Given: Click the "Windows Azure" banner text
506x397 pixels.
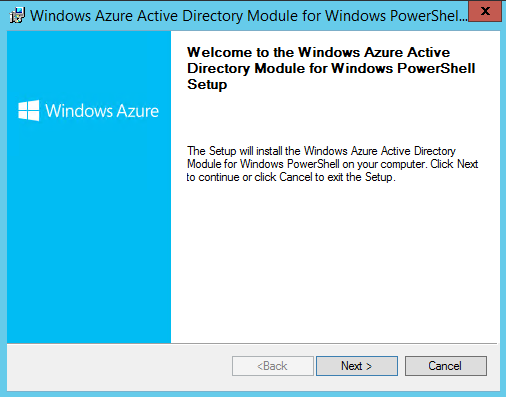Looking at the screenshot, I should point(102,111).
